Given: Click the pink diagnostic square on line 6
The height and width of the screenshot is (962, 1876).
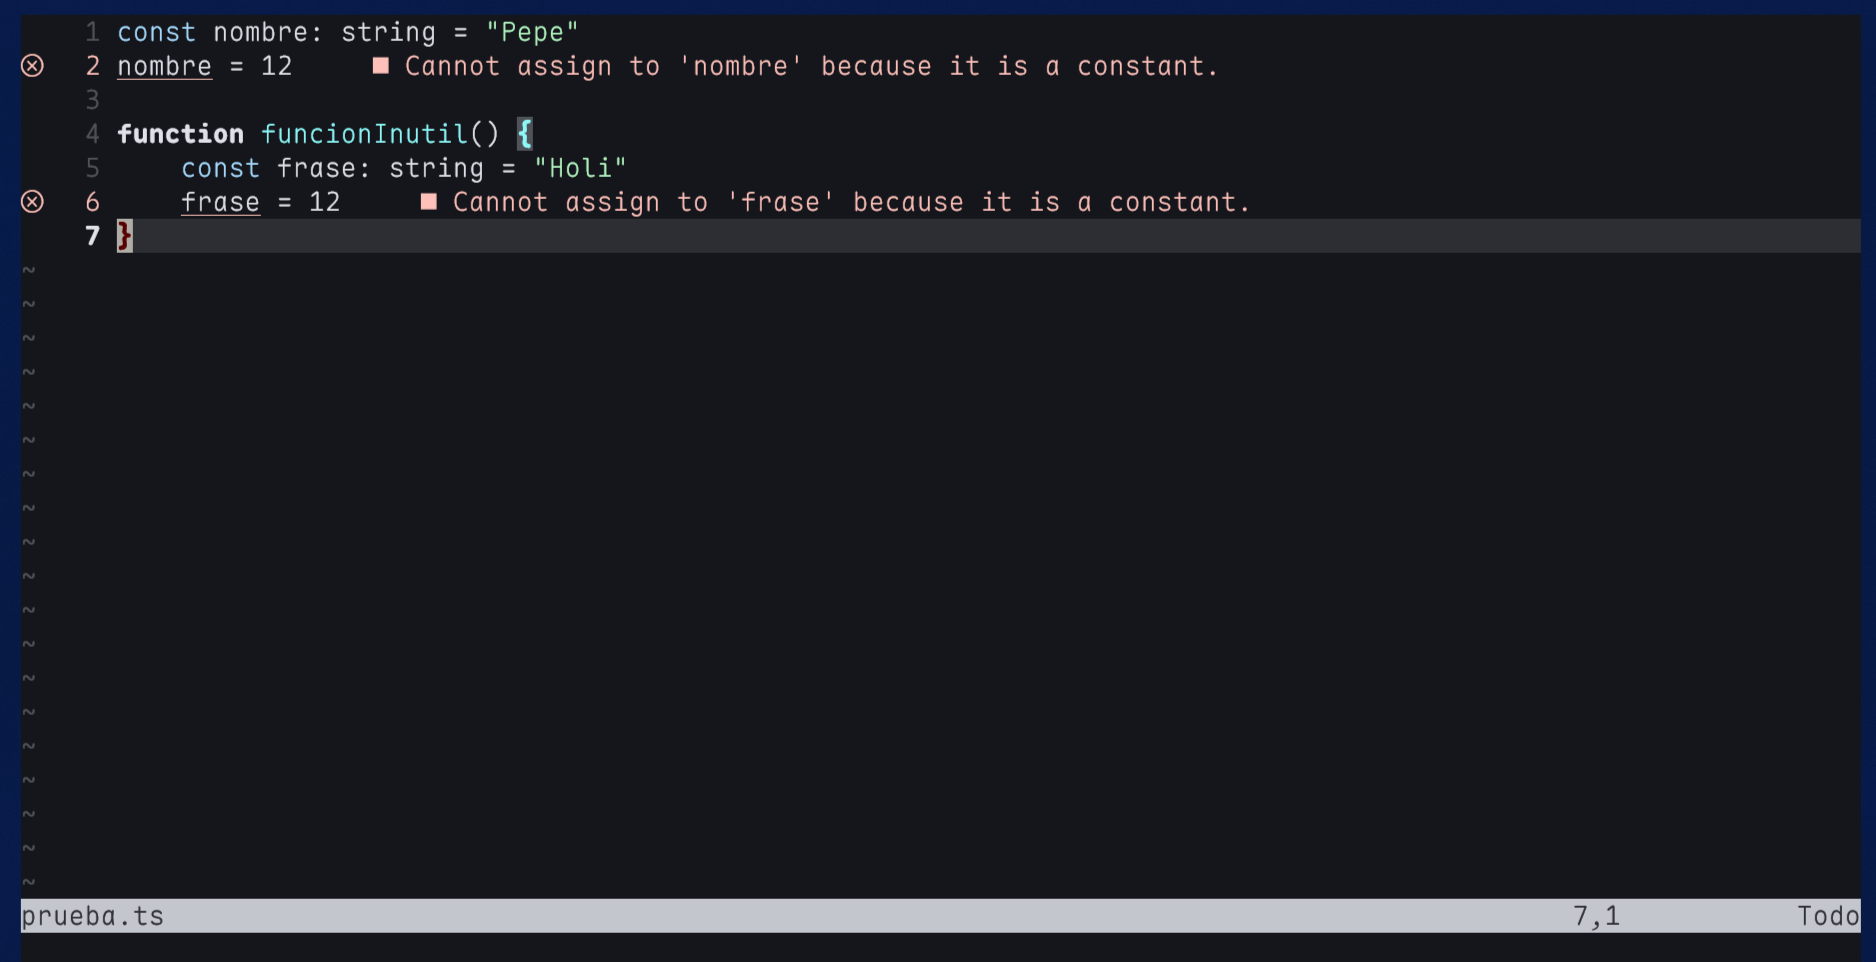Looking at the screenshot, I should [x=429, y=202].
